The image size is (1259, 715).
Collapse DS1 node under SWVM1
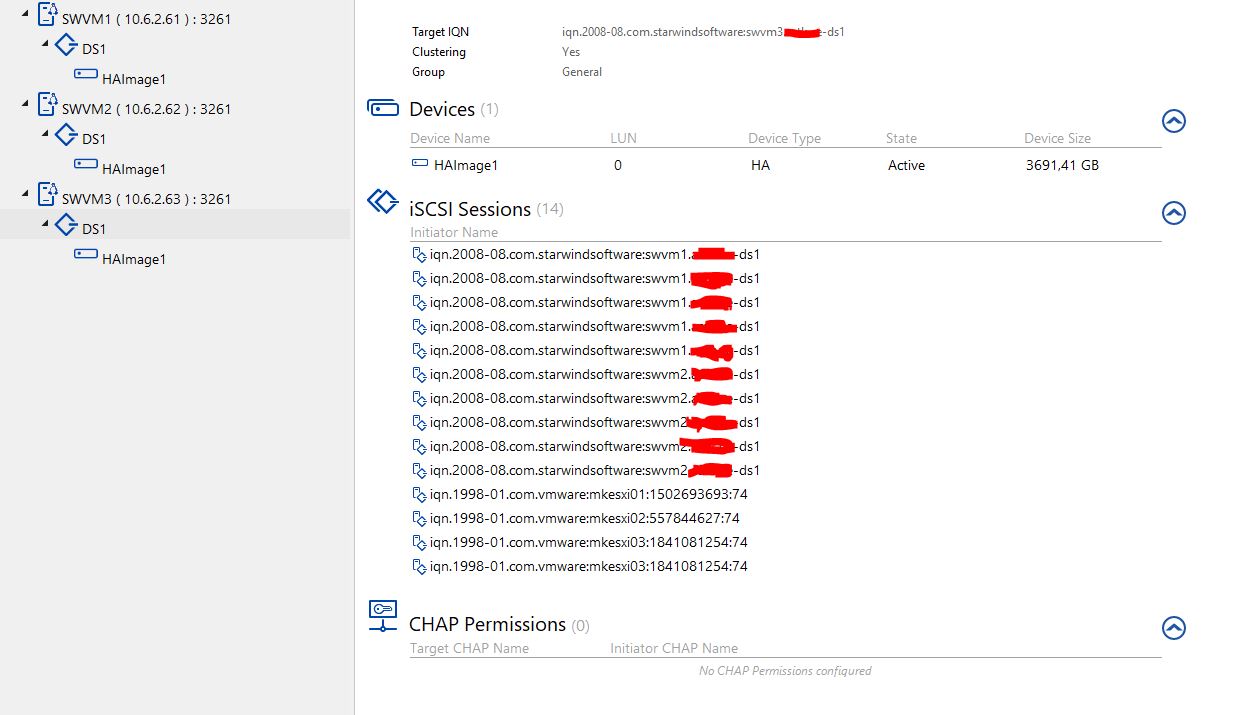[x=46, y=43]
